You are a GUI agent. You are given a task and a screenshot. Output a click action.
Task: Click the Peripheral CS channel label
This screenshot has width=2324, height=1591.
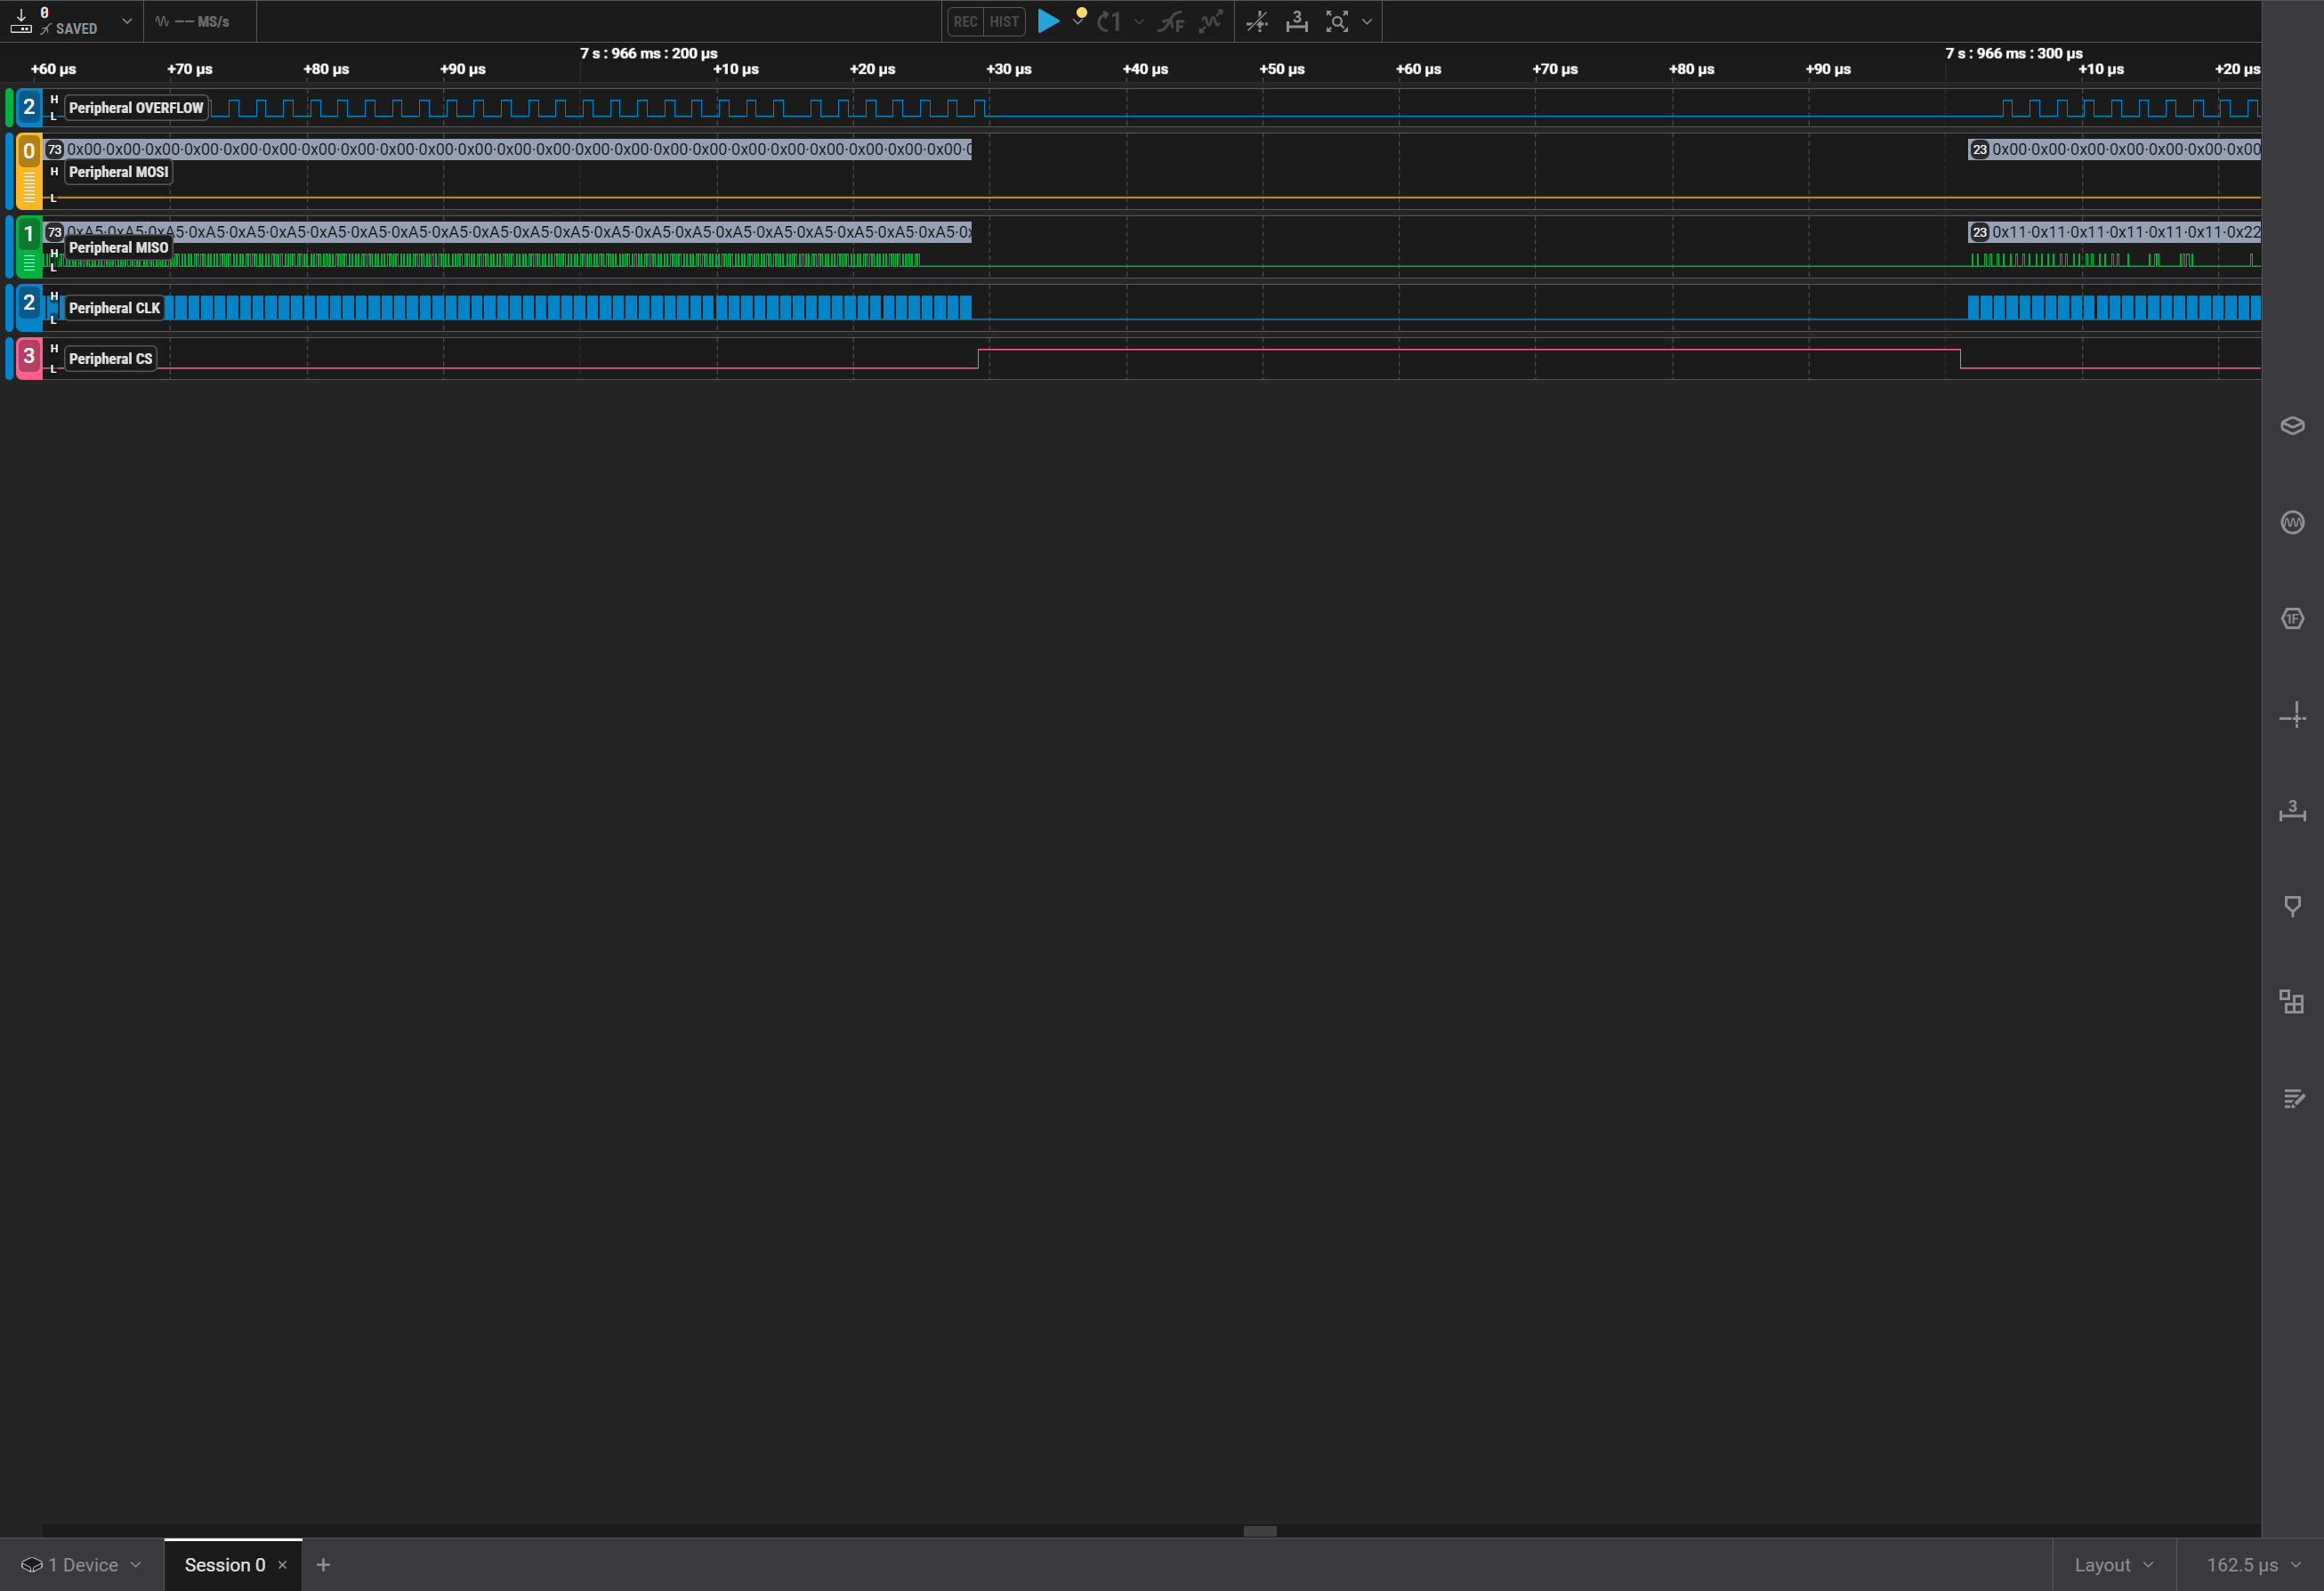(x=110, y=359)
